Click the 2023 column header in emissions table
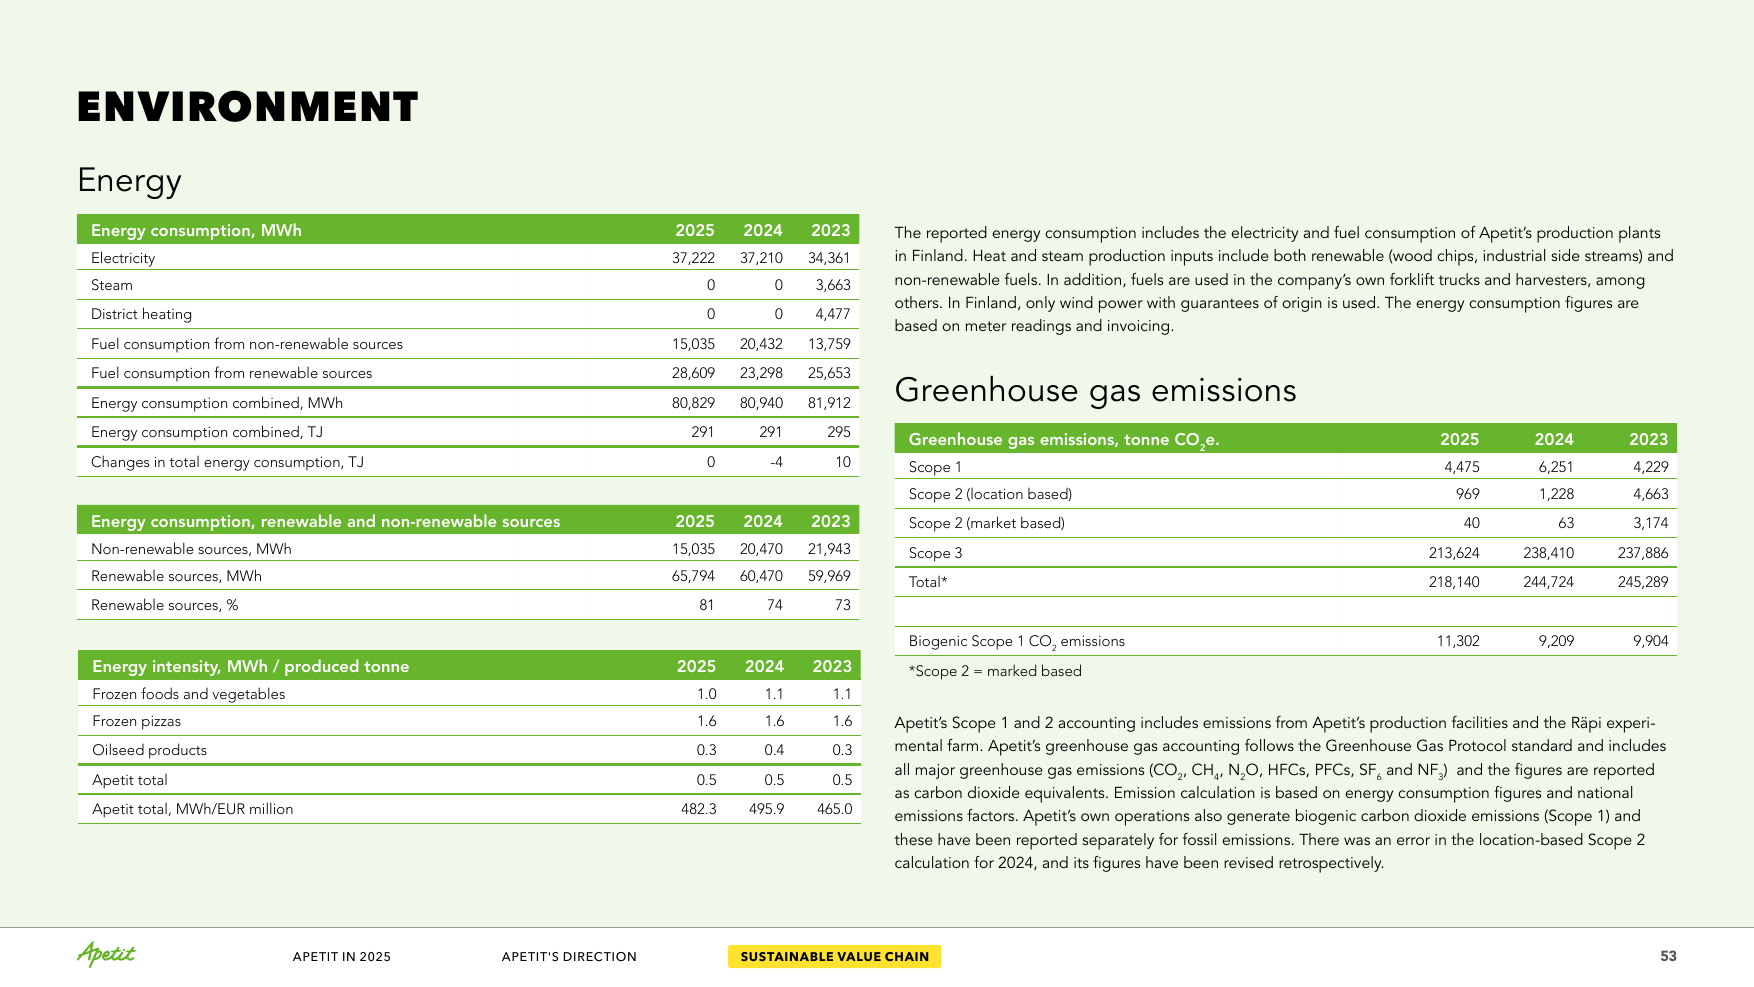Viewport: 1754px width, 987px height. point(1648,439)
